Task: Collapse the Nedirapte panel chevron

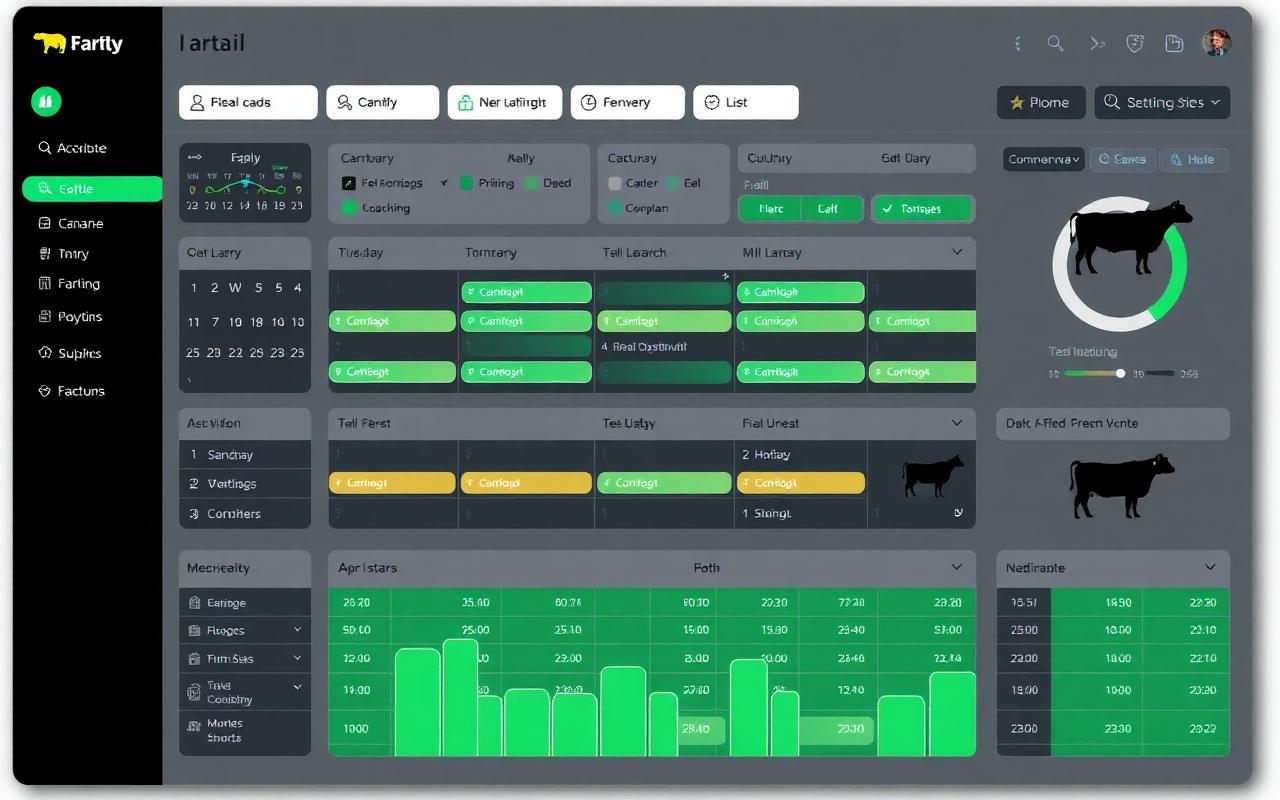Action: pos(1210,567)
